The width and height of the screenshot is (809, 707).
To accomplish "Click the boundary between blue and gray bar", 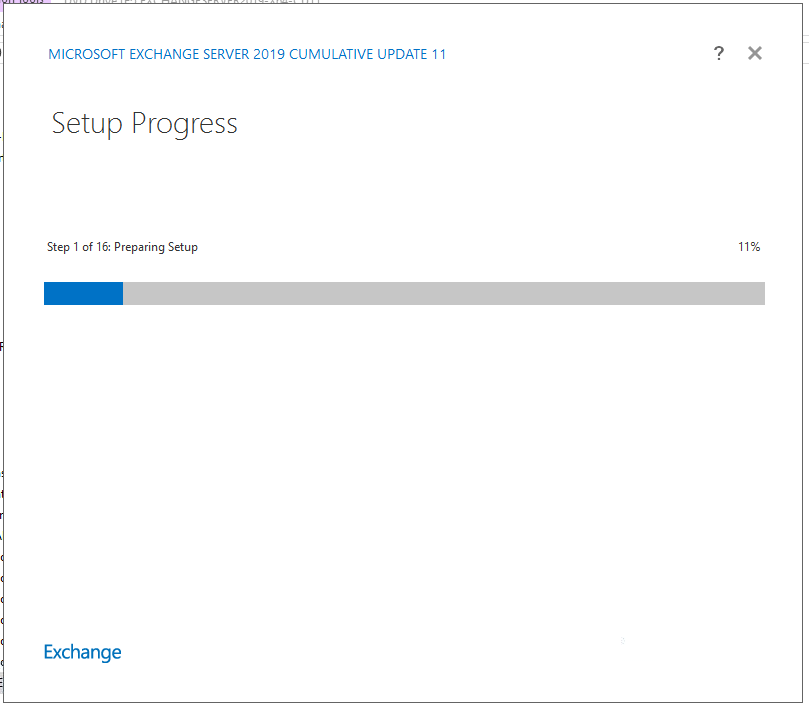I will 123,294.
